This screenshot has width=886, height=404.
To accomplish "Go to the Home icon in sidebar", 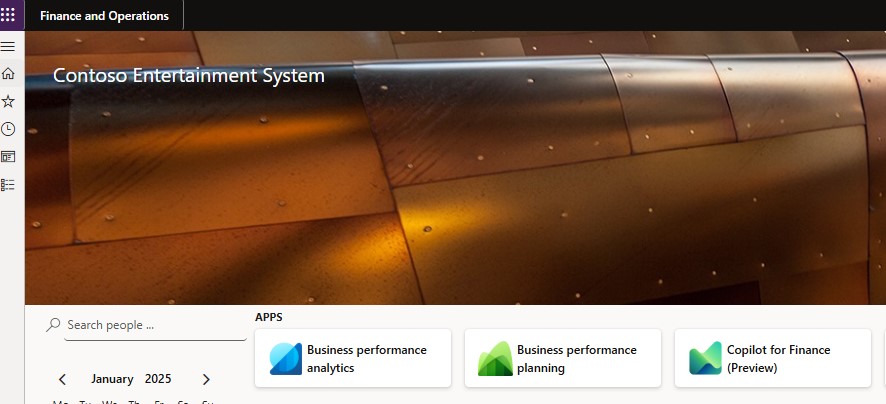I will 8,73.
